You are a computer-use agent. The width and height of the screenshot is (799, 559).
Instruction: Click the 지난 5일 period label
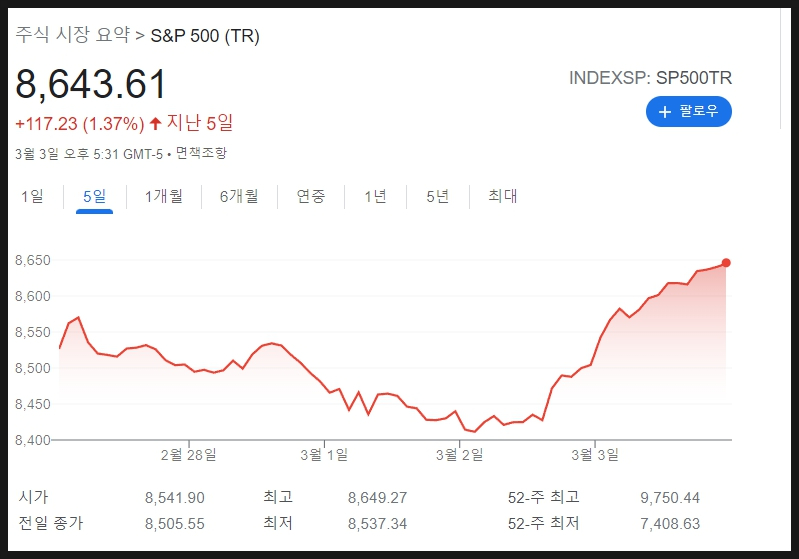200,123
